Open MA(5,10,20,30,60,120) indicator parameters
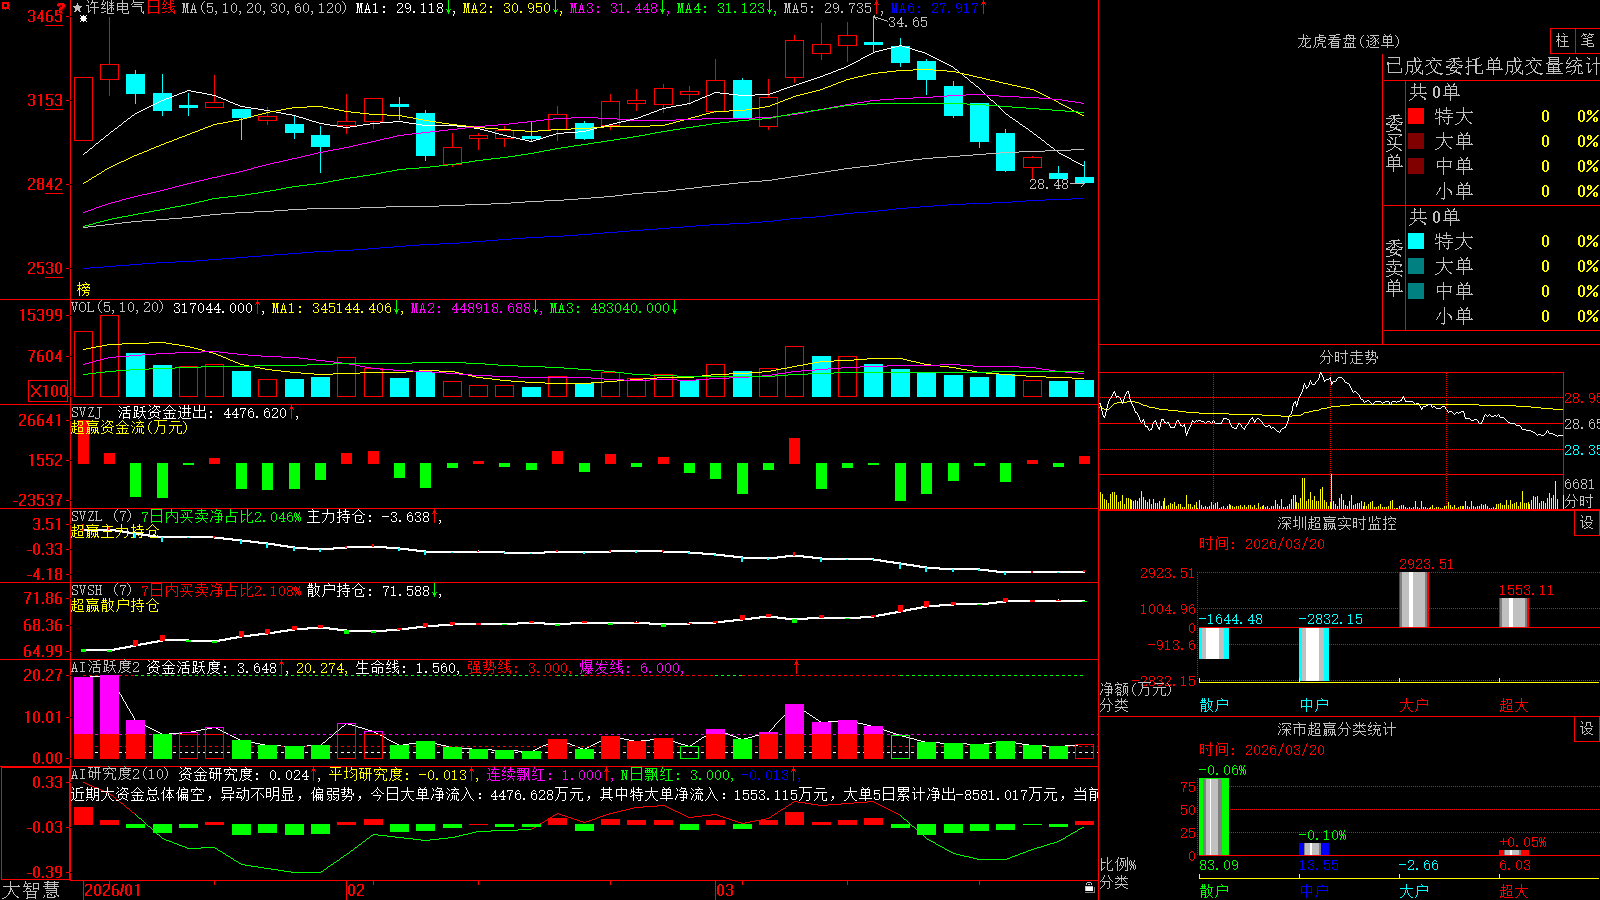This screenshot has height=900, width=1600. 264,8
